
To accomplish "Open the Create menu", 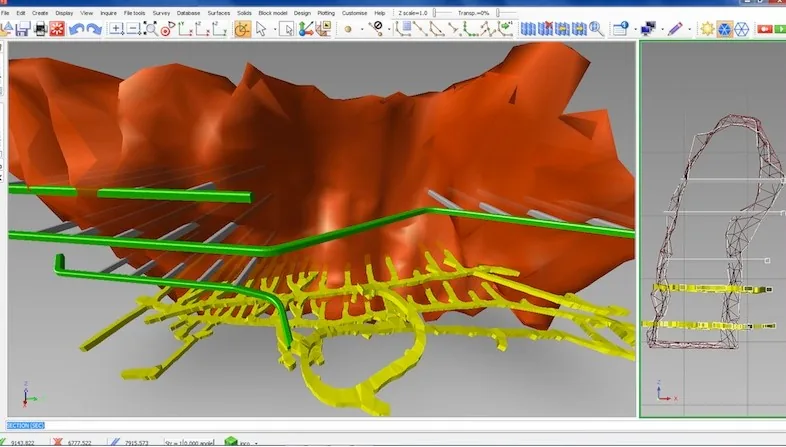I will [40, 13].
